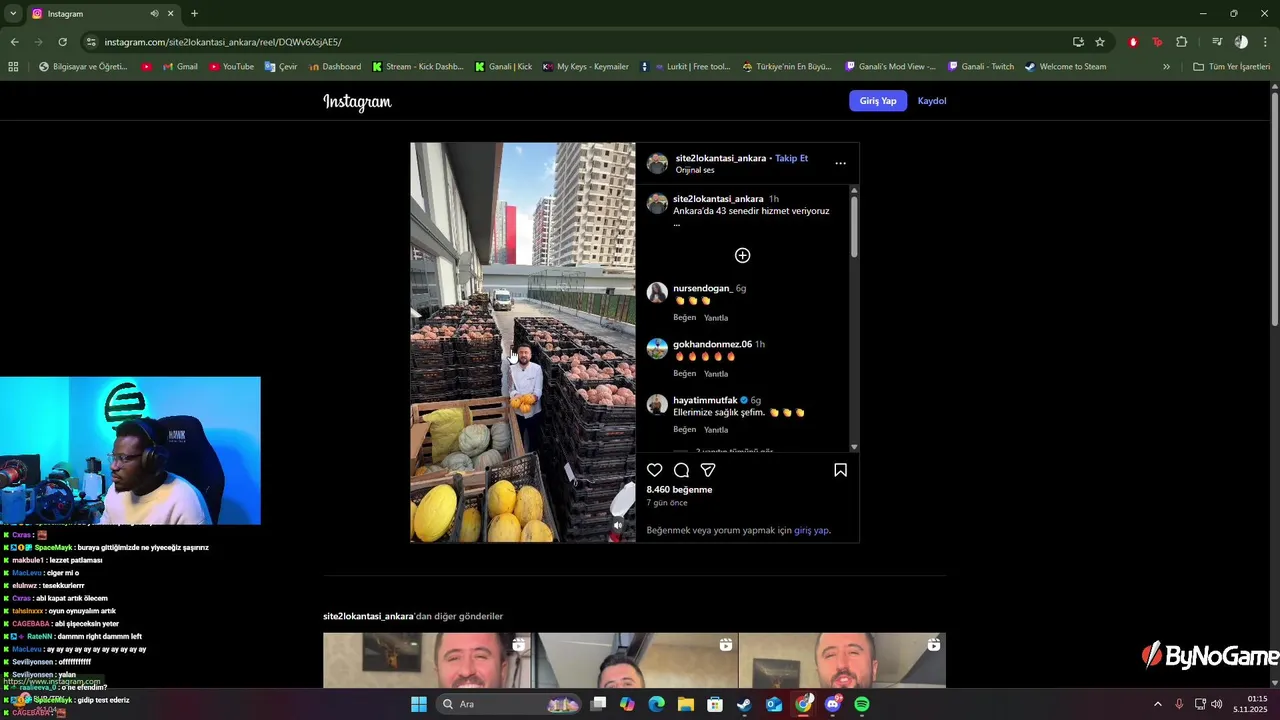
Task: Open the Outlook taskbar icon
Action: point(774,704)
